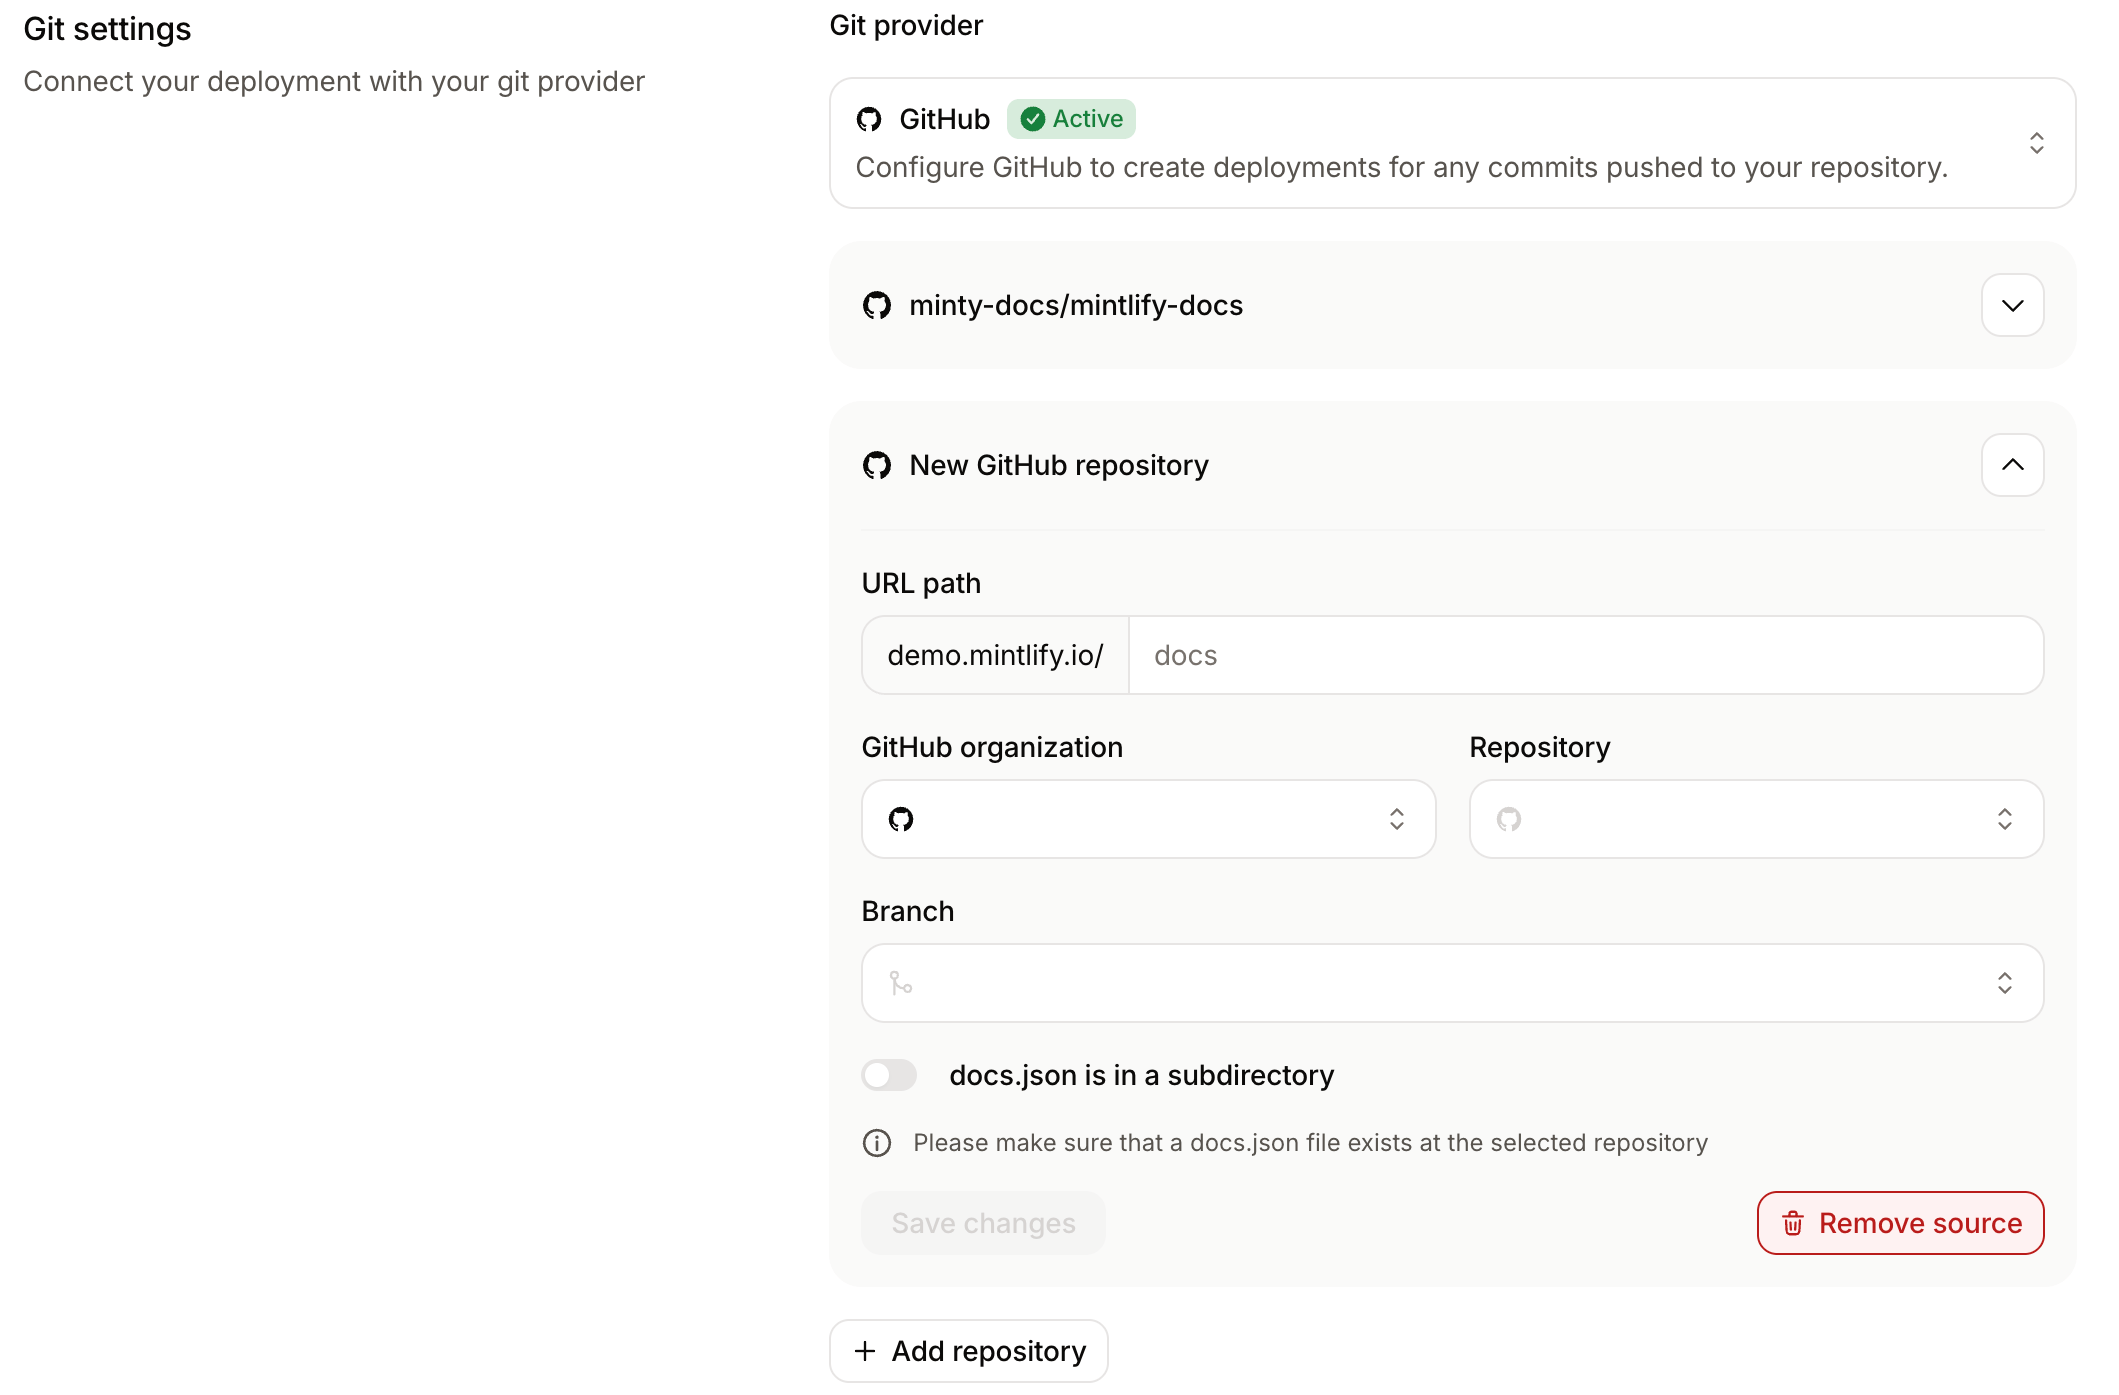Click the green Active status badge
This screenshot has height=1395, width=2119.
(x=1071, y=119)
